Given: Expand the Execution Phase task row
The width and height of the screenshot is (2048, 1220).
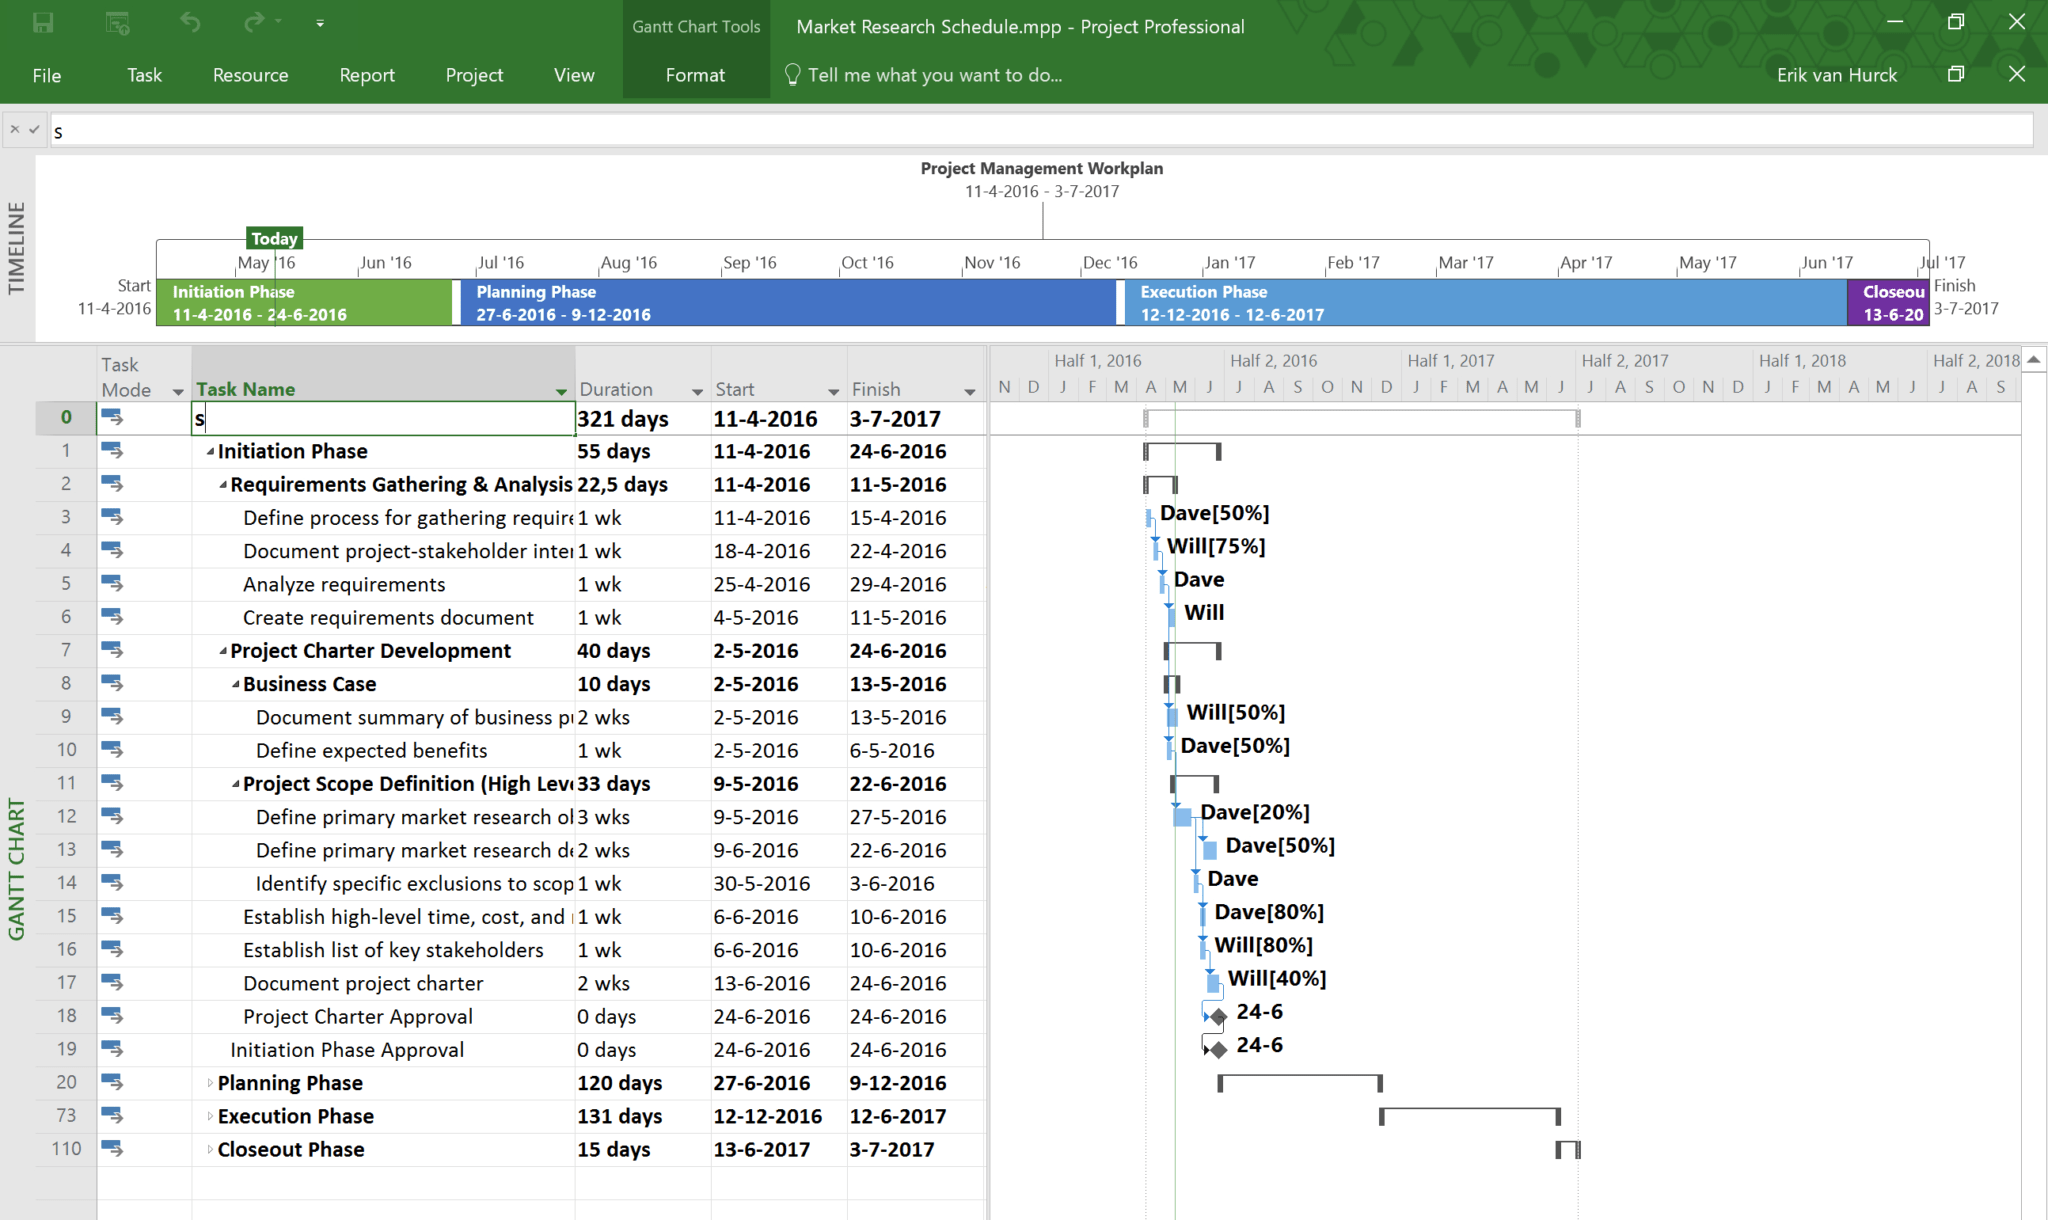Looking at the screenshot, I should [x=214, y=1115].
